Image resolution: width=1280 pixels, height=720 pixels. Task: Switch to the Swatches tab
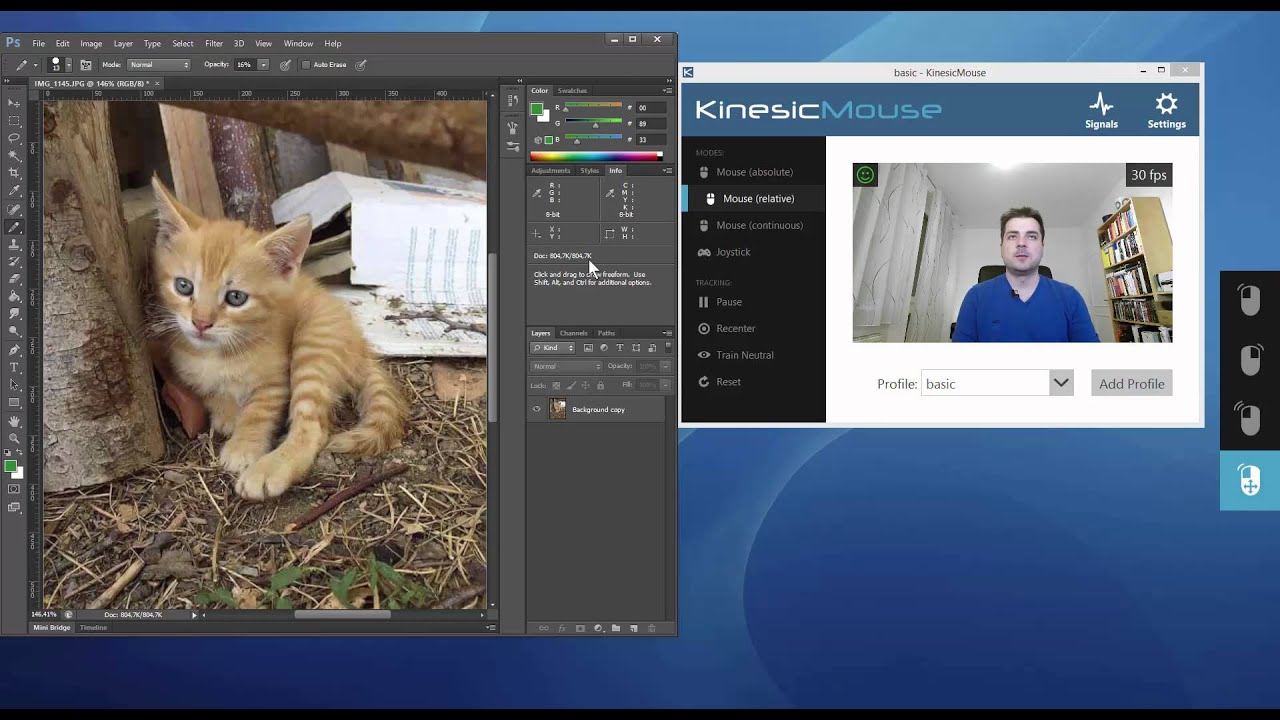click(x=572, y=91)
